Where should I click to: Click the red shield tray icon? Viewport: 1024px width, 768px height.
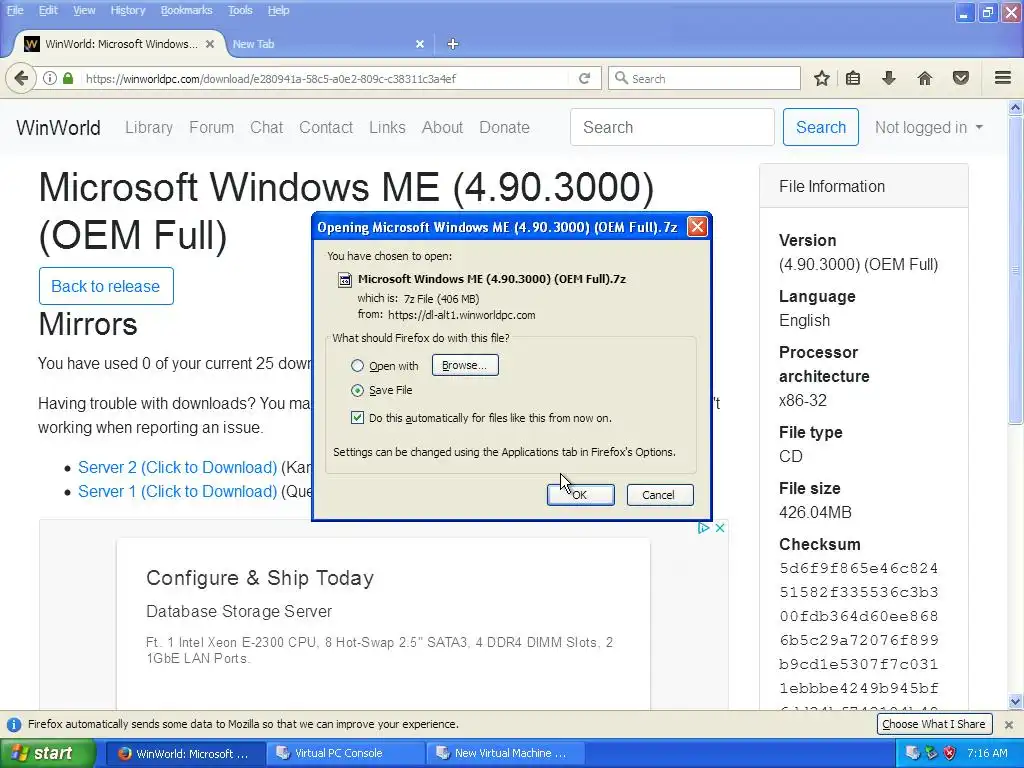pos(949,753)
